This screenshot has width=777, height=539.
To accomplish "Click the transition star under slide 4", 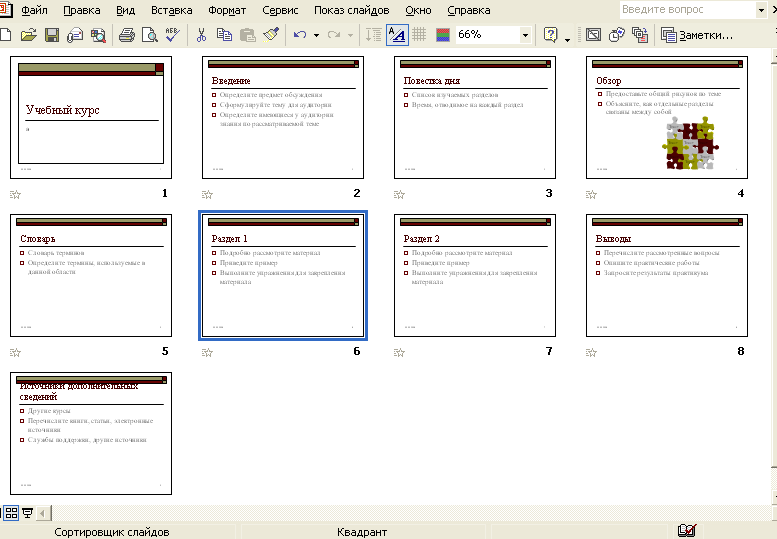I will tap(591, 195).
